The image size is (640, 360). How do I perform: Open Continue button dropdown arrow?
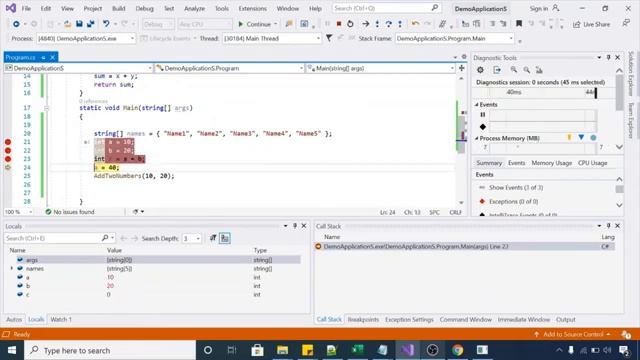(276, 24)
